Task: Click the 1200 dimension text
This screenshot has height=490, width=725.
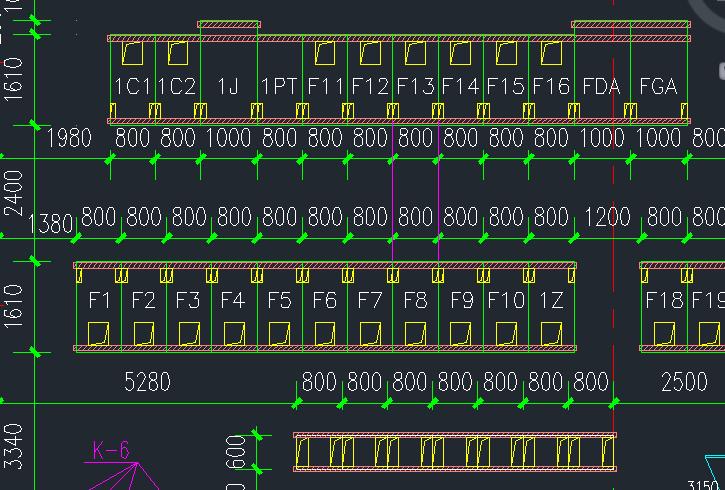Action: click(607, 217)
